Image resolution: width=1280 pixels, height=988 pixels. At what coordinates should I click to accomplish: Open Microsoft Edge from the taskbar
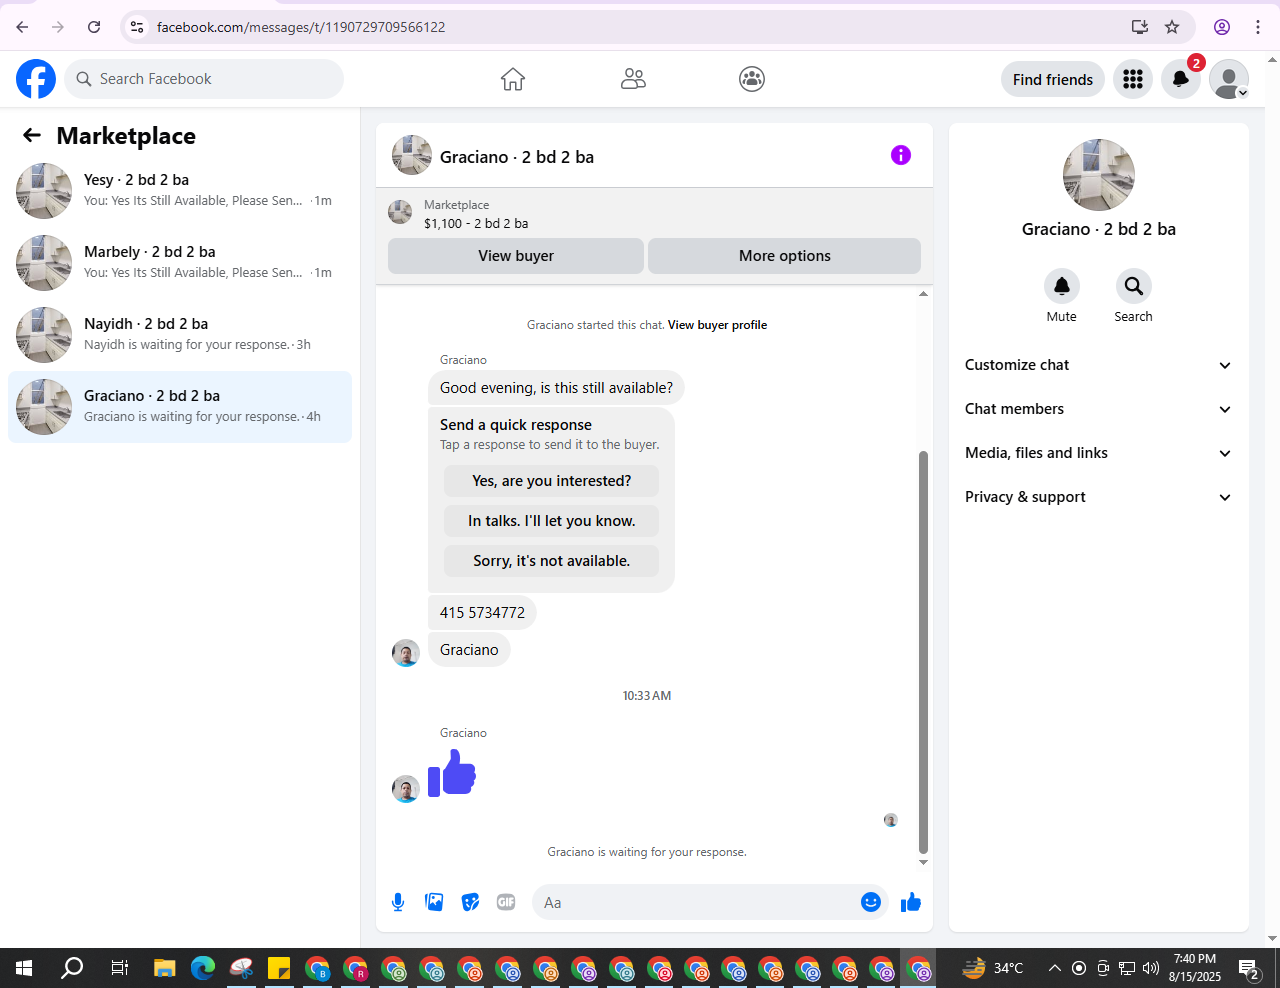[x=203, y=968]
